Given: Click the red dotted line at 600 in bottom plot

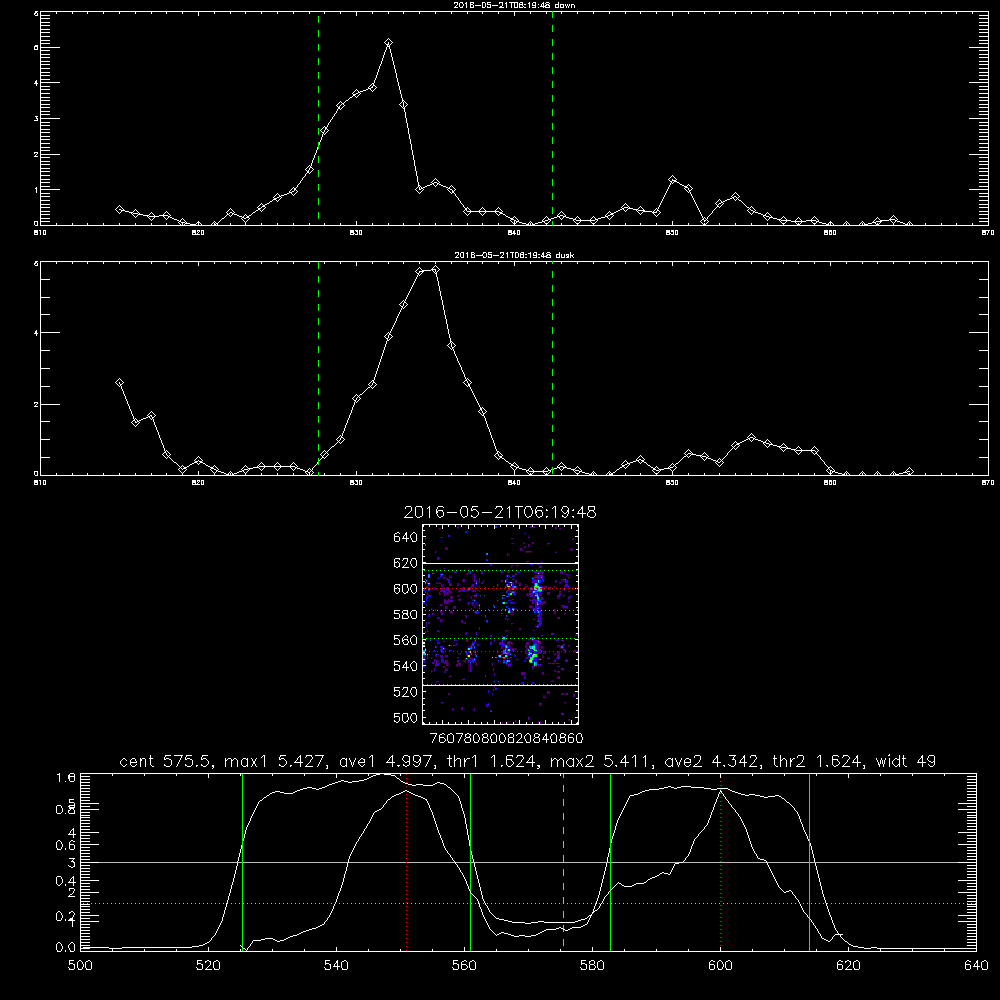Looking at the screenshot, I should click(x=721, y=861).
